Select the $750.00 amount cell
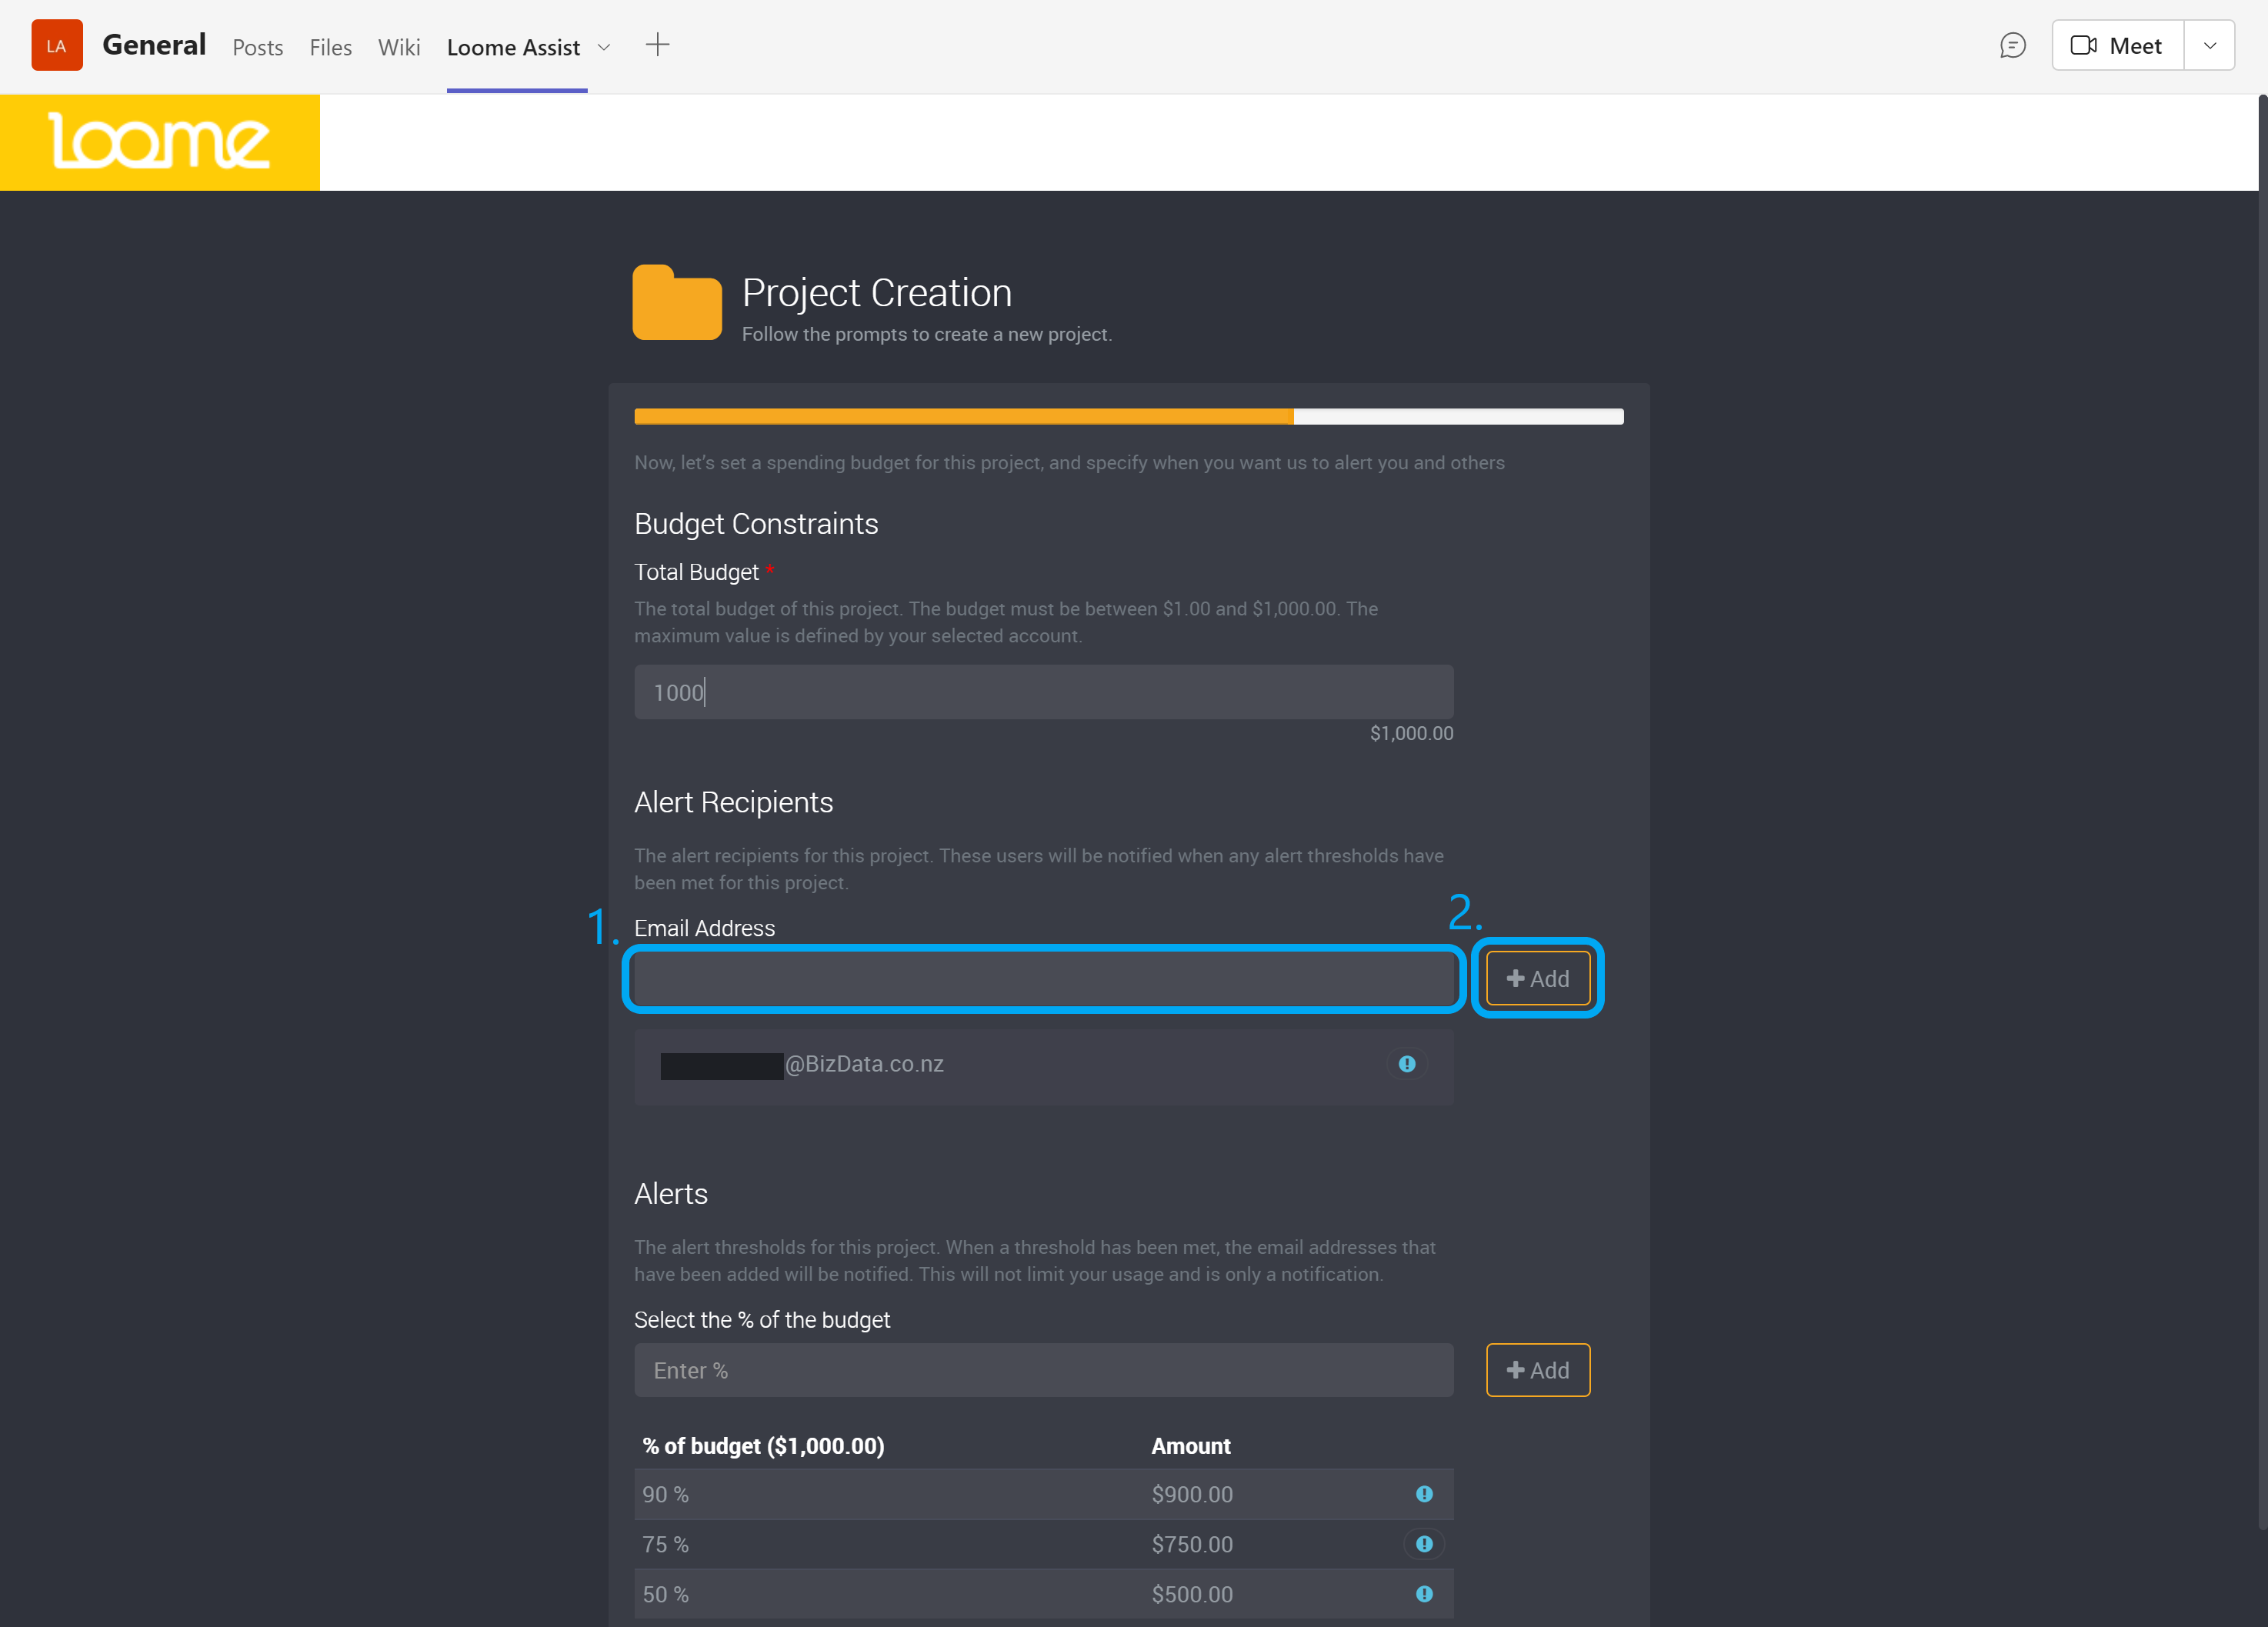The width and height of the screenshot is (2268, 1627). tap(1192, 1544)
